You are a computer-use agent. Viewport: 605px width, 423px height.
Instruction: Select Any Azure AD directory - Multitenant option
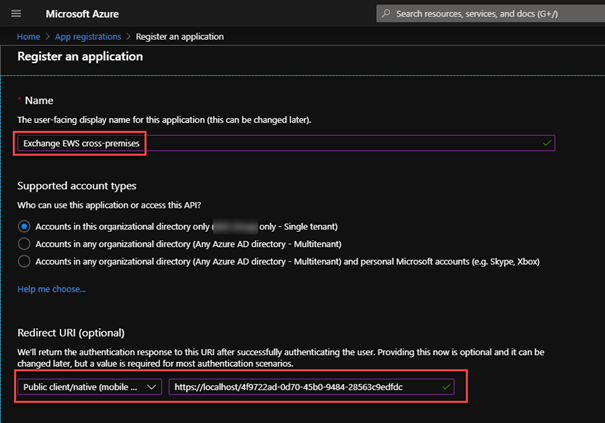click(24, 244)
